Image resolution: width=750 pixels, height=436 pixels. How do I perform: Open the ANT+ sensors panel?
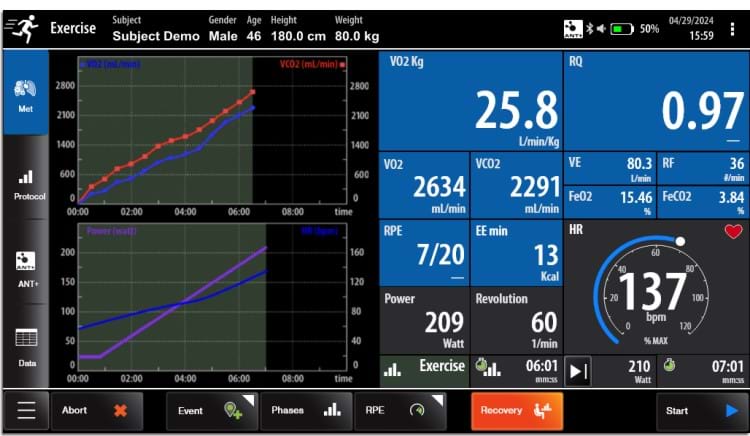click(x=26, y=269)
